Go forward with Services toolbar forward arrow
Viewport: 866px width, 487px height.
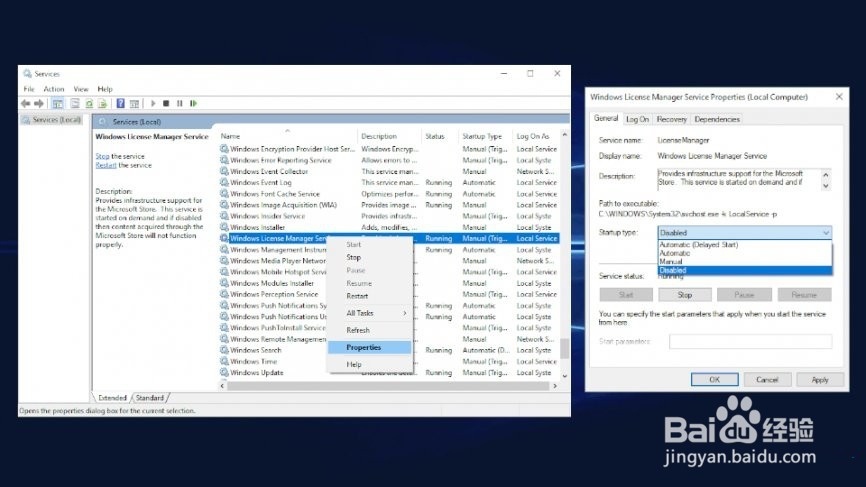tap(39, 103)
